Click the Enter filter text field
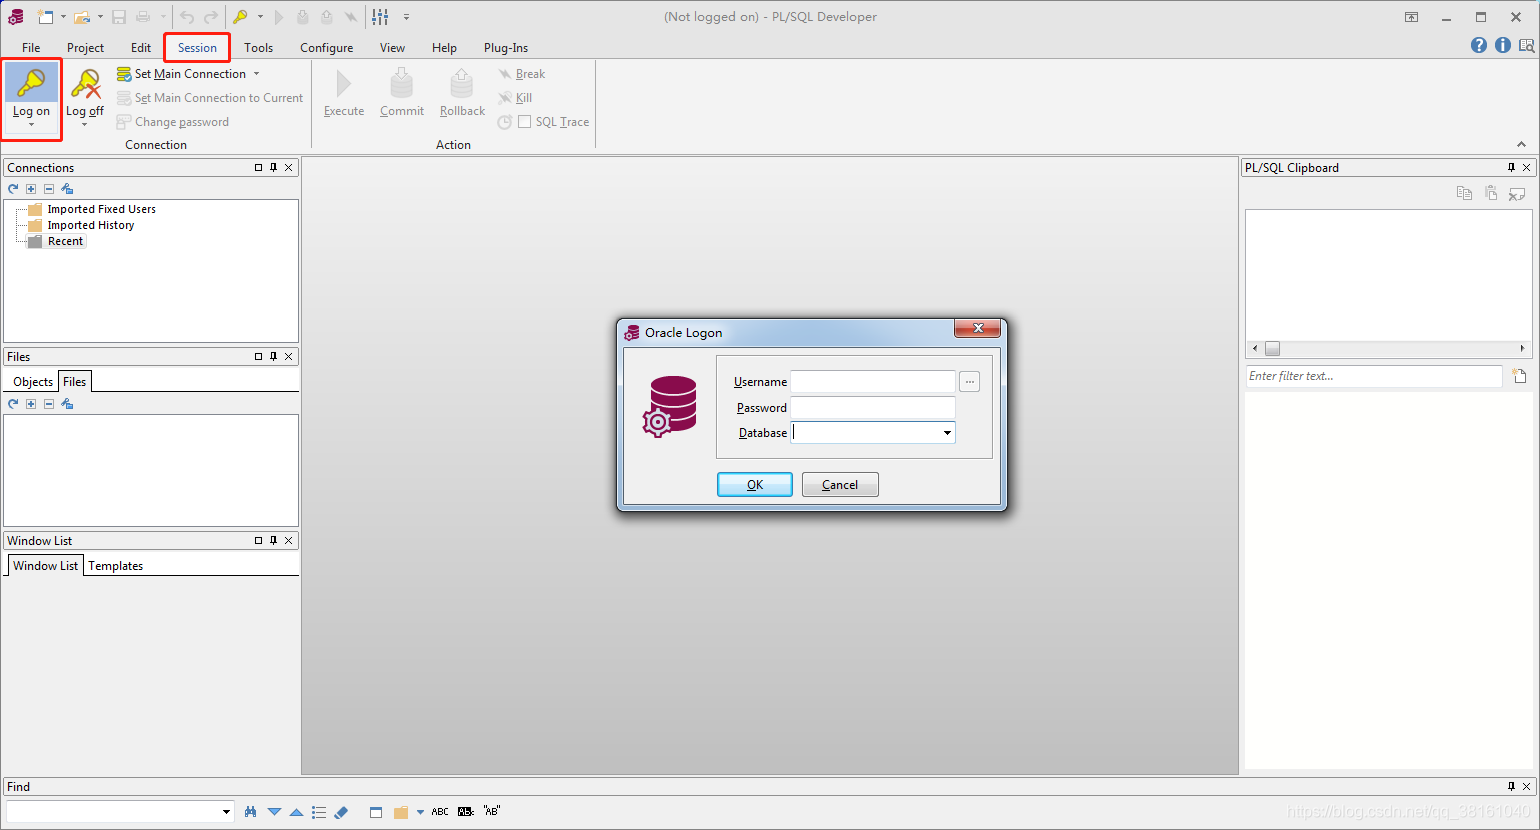Viewport: 1540px width, 830px height. click(x=1374, y=376)
